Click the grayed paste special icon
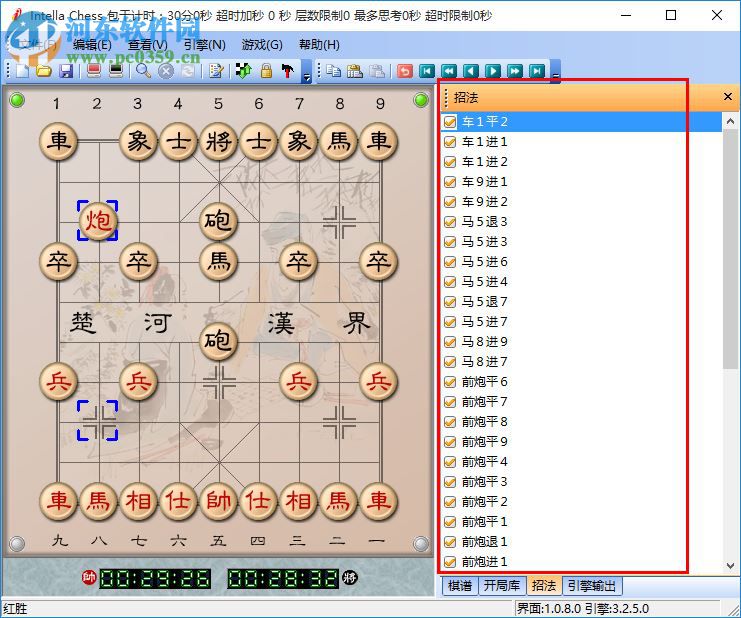 point(377,71)
